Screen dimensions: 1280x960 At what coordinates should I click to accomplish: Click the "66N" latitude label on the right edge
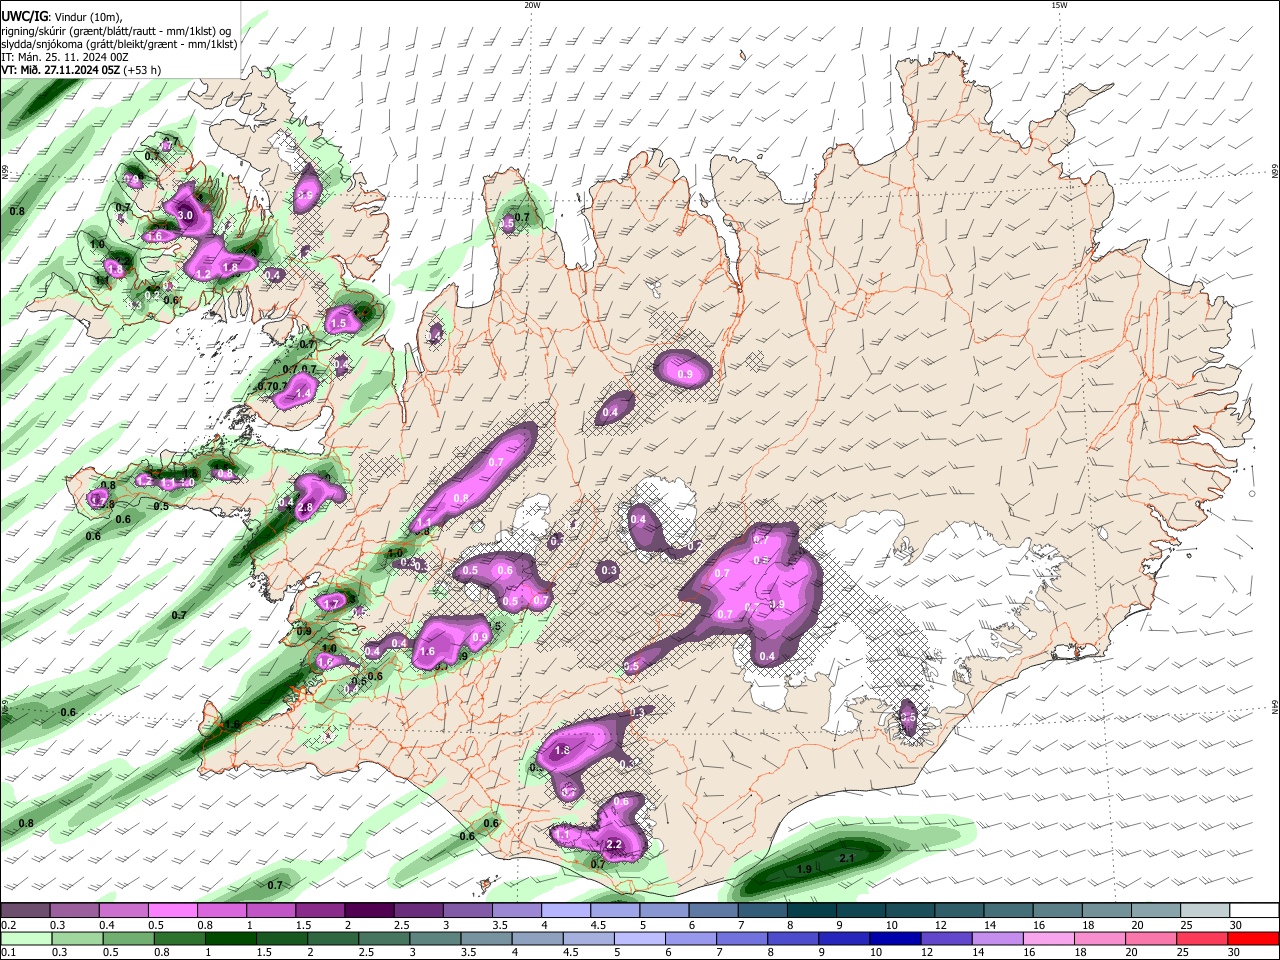[1274, 172]
